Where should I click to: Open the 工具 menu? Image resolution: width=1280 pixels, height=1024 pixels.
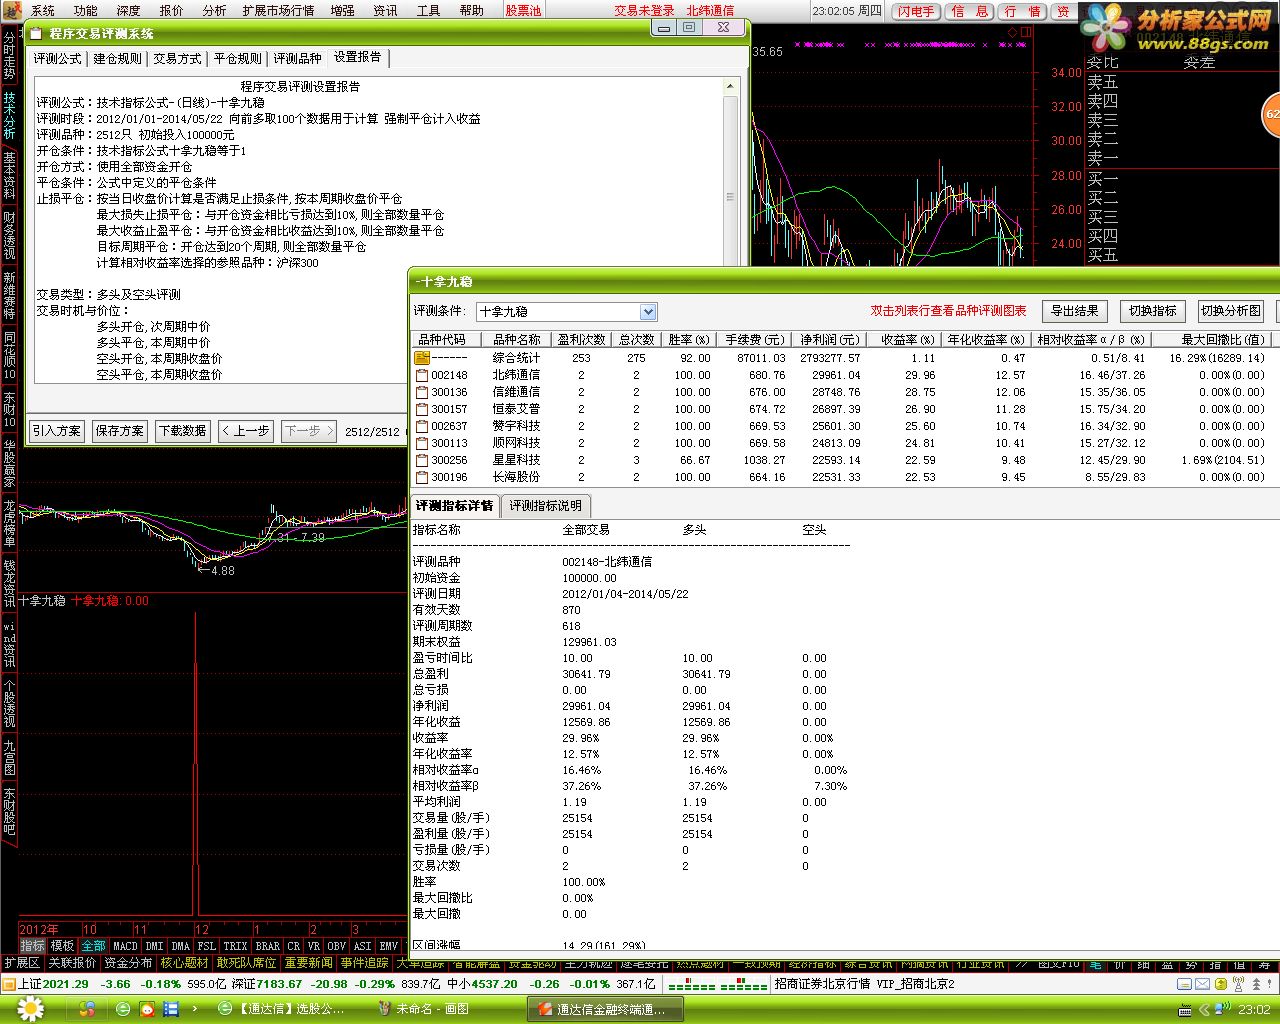pos(428,10)
